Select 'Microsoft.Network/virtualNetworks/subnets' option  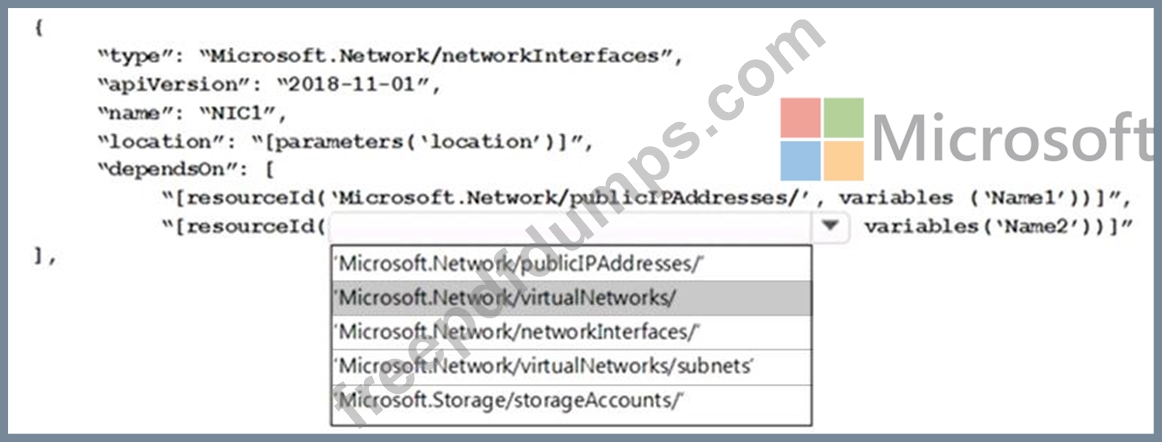click(571, 366)
